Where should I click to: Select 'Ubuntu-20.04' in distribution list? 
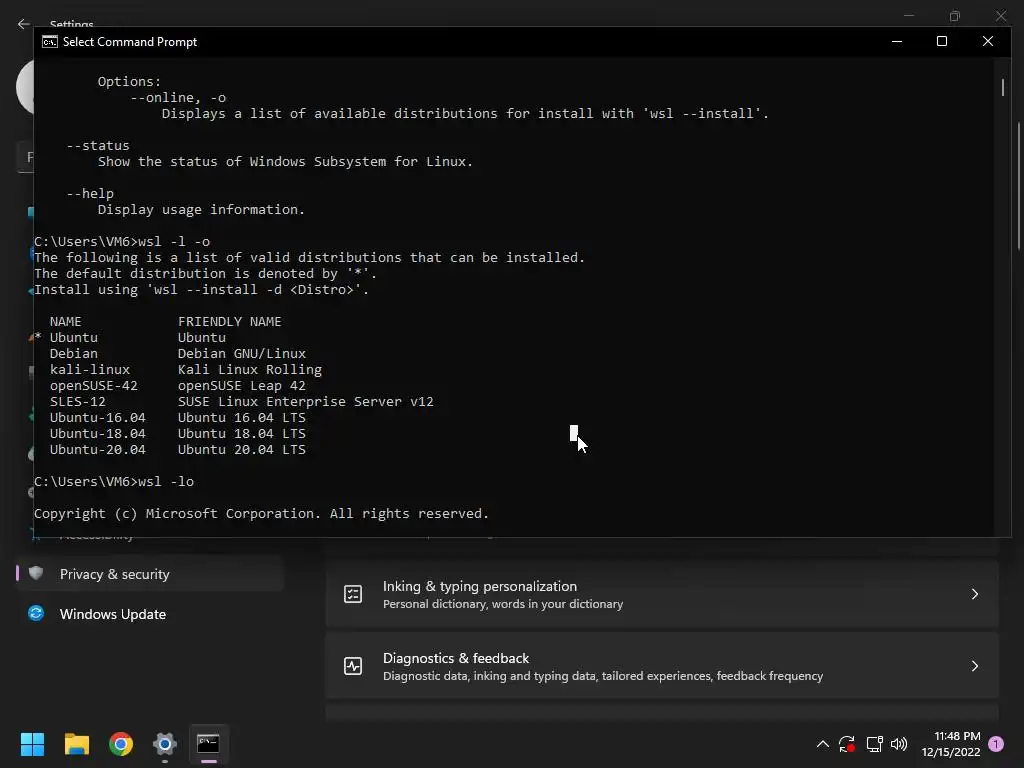coord(97,449)
